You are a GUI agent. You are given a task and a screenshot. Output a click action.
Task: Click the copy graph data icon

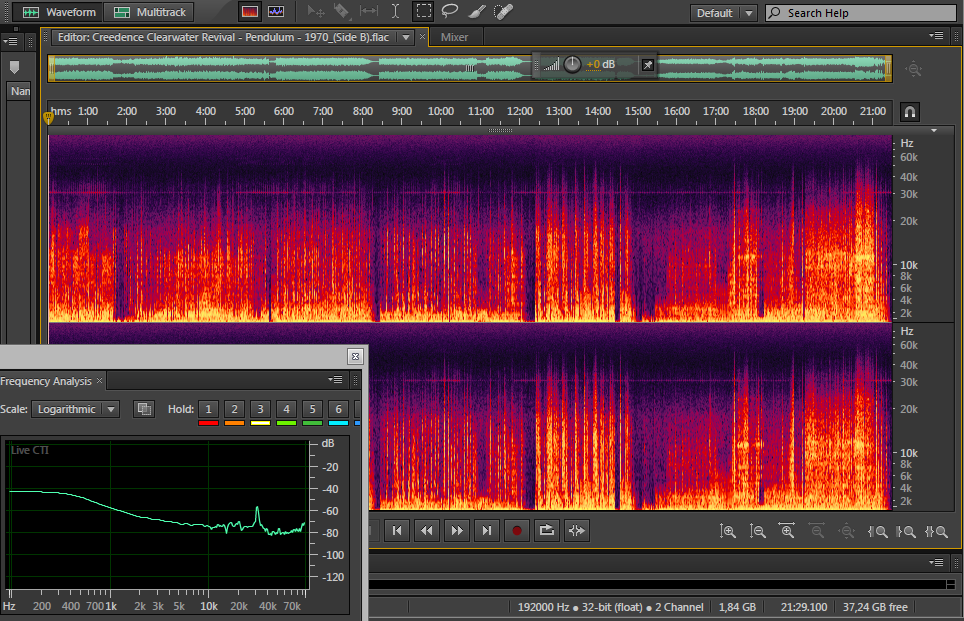[x=144, y=409]
